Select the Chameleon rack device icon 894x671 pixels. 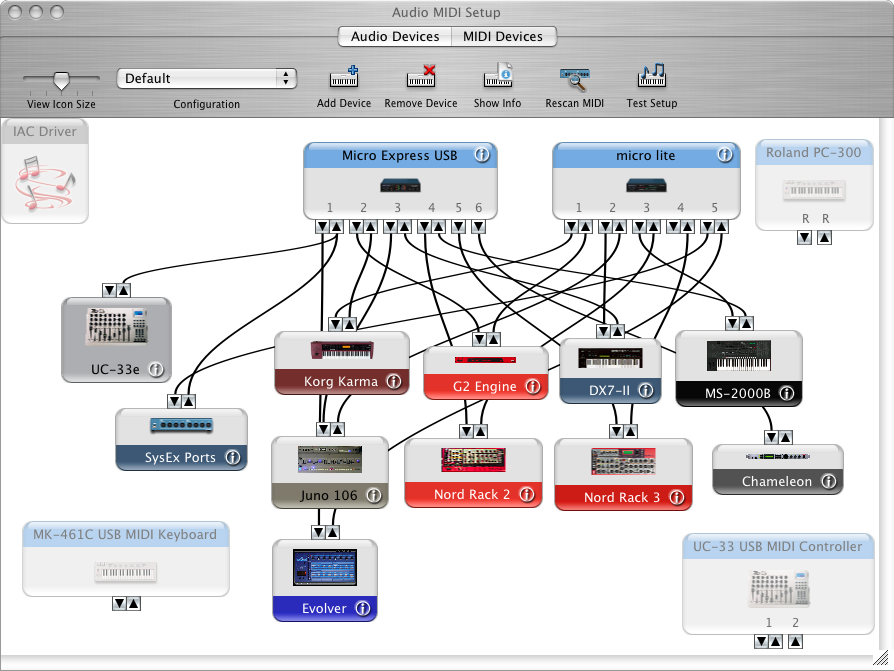coord(778,457)
